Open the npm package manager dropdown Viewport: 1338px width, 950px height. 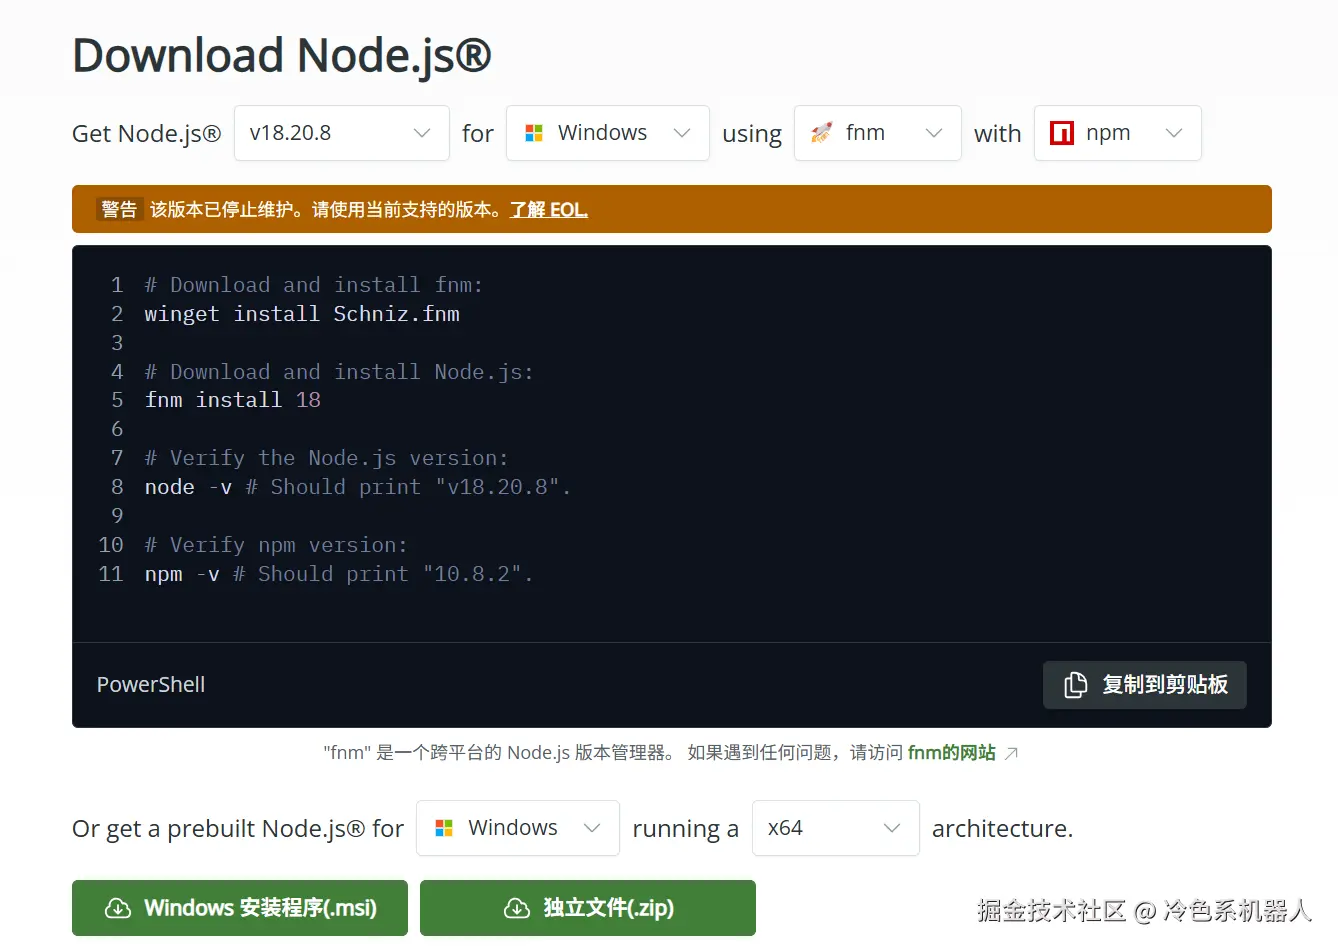pyautogui.click(x=1118, y=133)
